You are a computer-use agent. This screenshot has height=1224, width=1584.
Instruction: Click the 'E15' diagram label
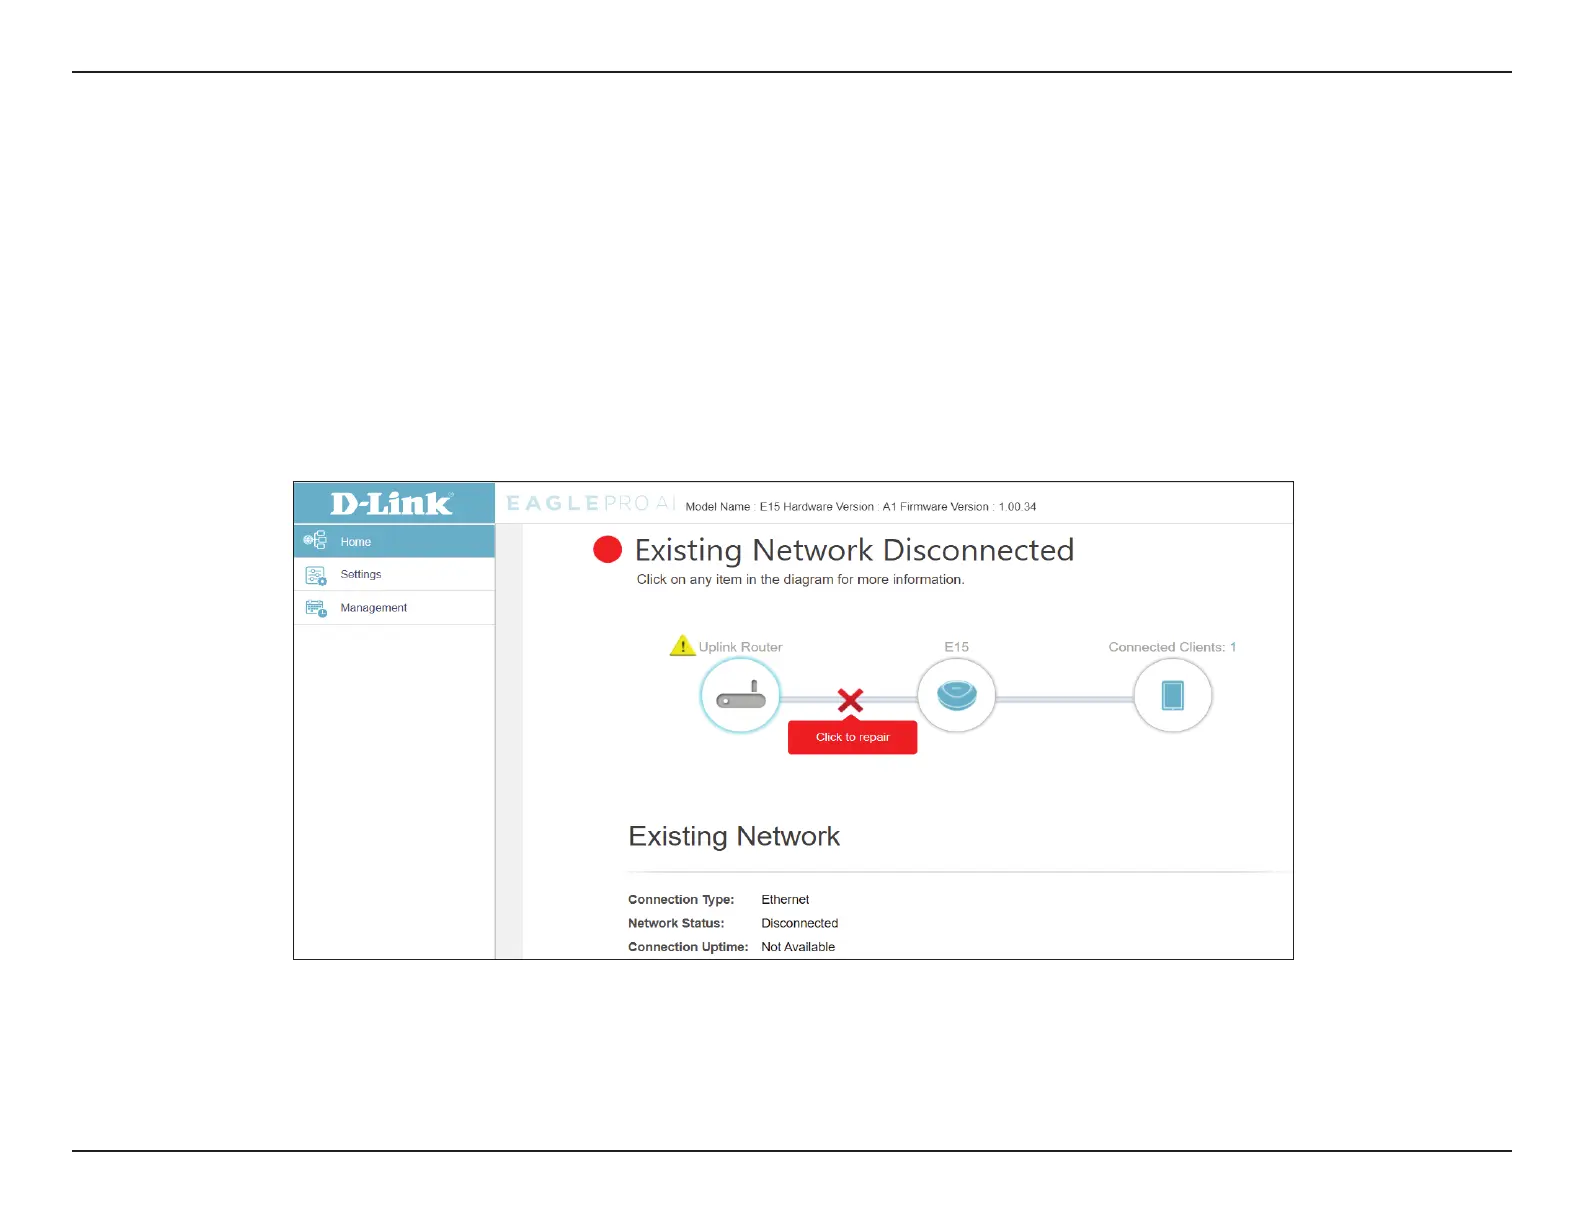tap(957, 647)
